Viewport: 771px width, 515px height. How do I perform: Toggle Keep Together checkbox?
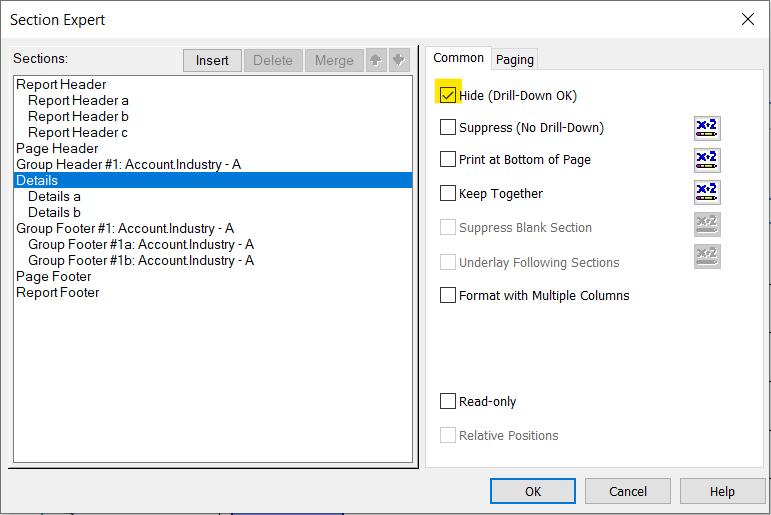448,193
